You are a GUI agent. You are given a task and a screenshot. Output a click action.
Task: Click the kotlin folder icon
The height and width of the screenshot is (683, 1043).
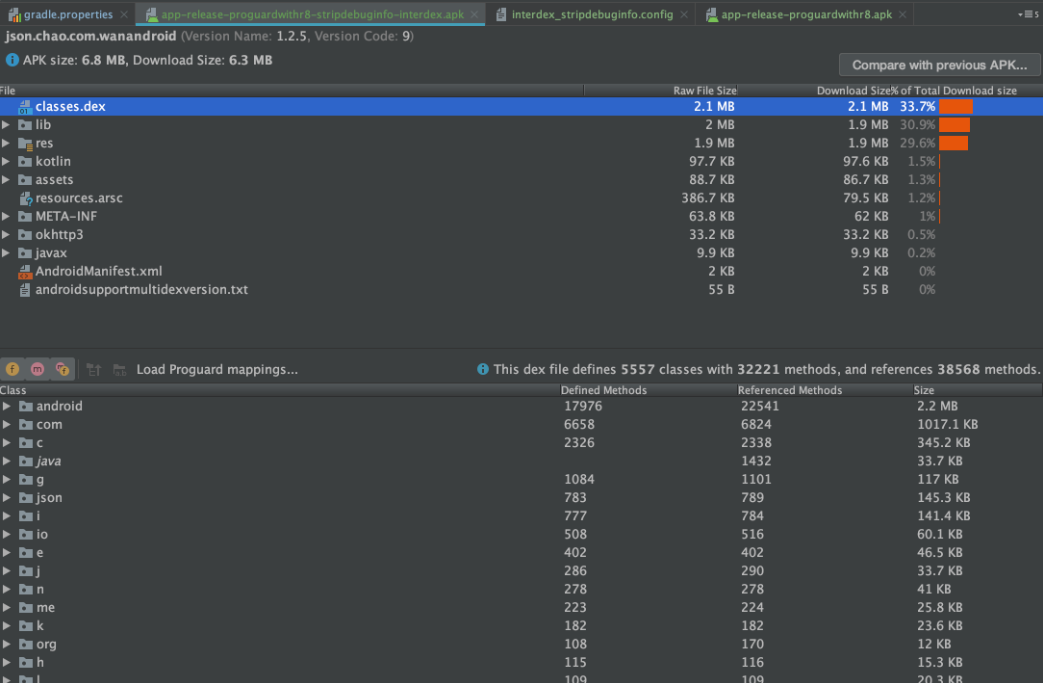pyautogui.click(x=25, y=161)
